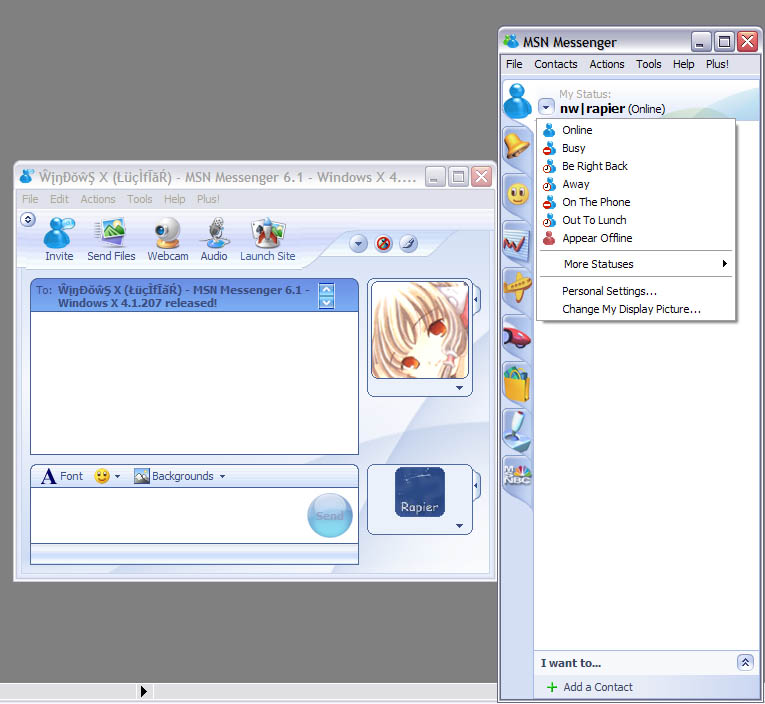Set status to On The Phone
Image resolution: width=765 pixels, height=704 pixels.
(636, 202)
